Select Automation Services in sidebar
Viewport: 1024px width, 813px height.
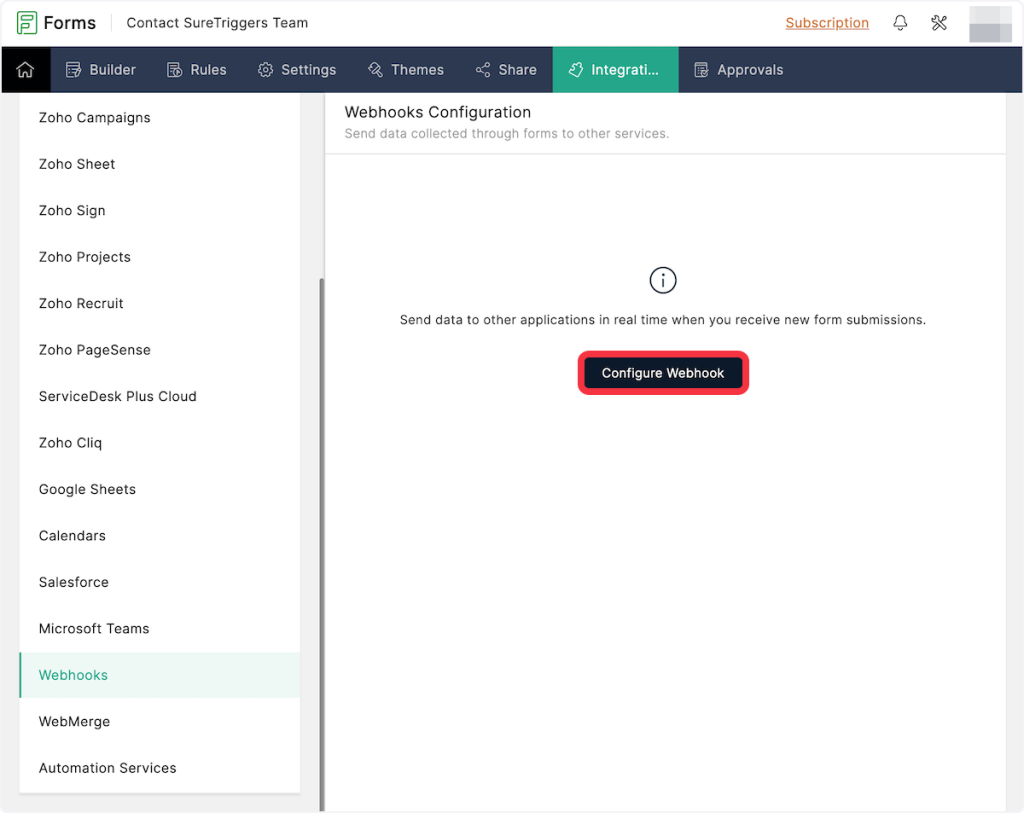click(x=107, y=768)
